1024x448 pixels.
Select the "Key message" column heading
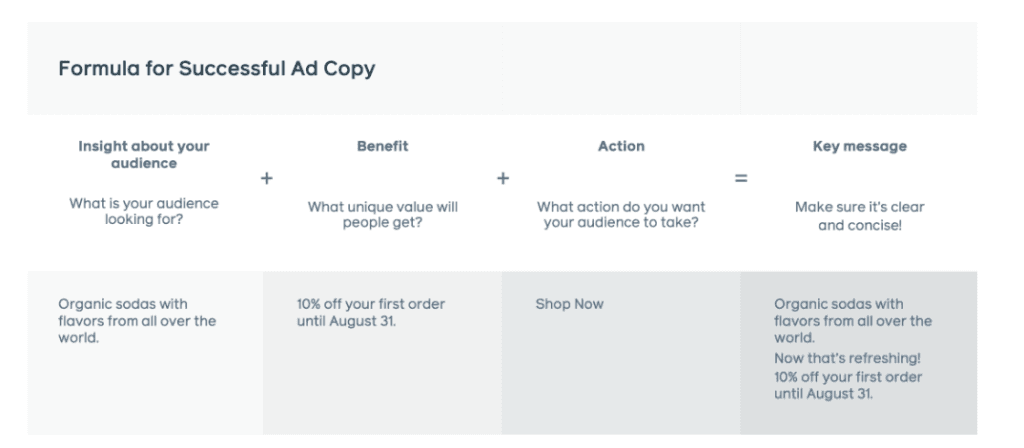tap(860, 147)
